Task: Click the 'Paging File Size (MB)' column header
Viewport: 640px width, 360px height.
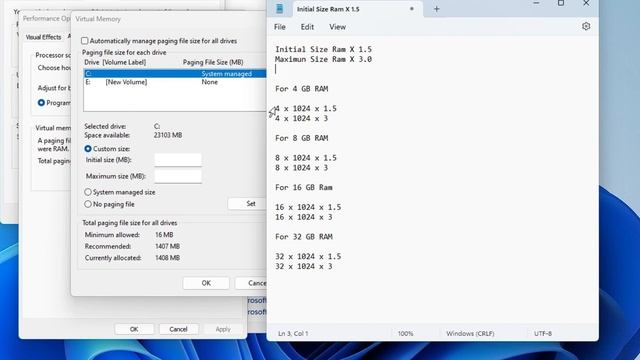Action: (x=213, y=62)
